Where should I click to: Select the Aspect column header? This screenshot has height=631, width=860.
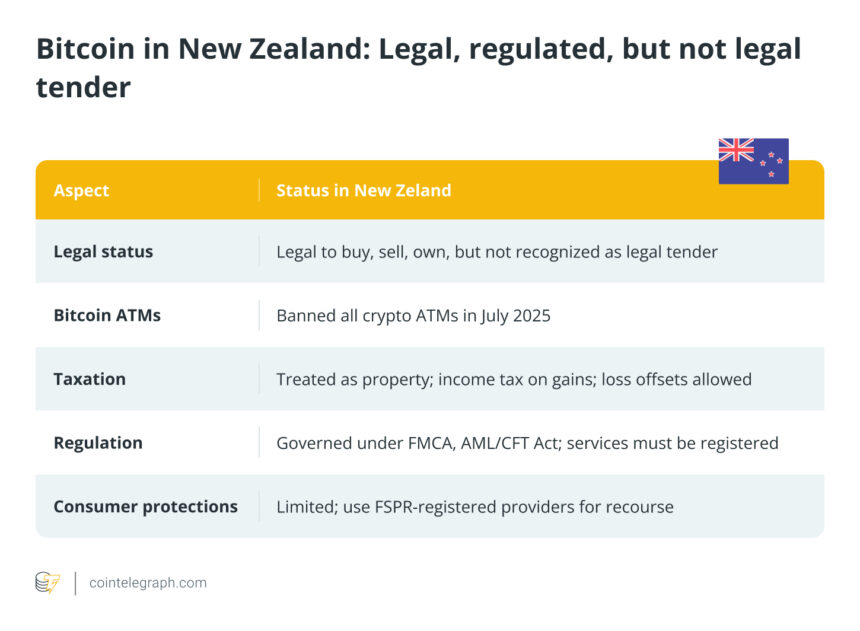tap(81, 190)
